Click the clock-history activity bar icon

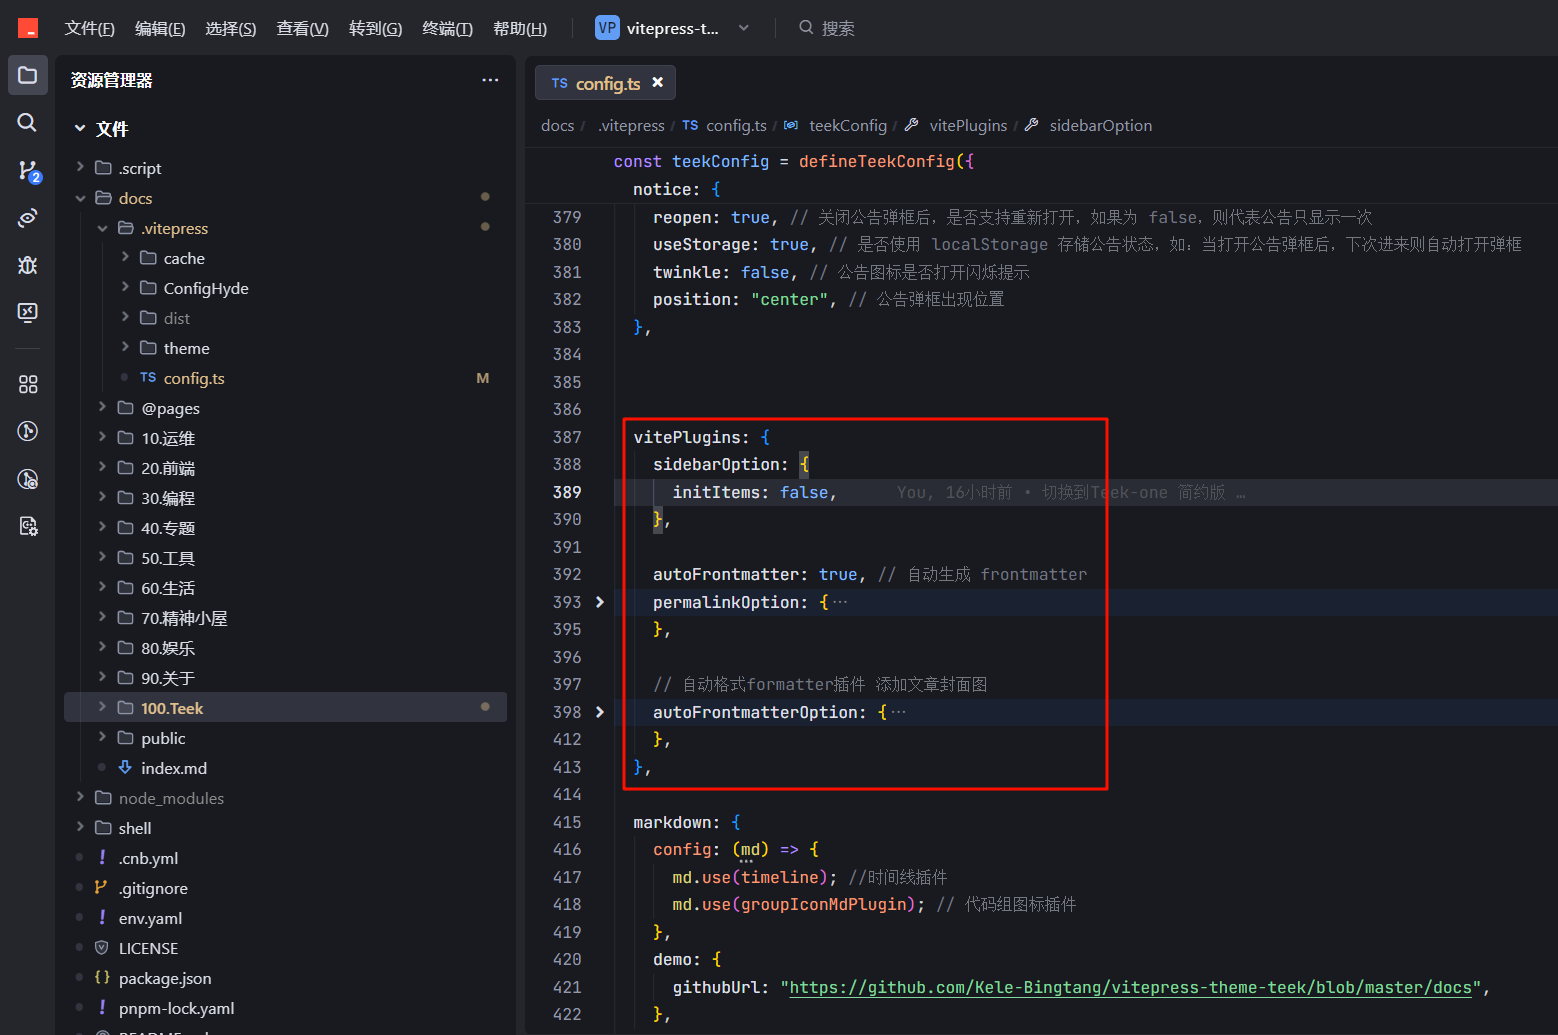pyautogui.click(x=28, y=479)
